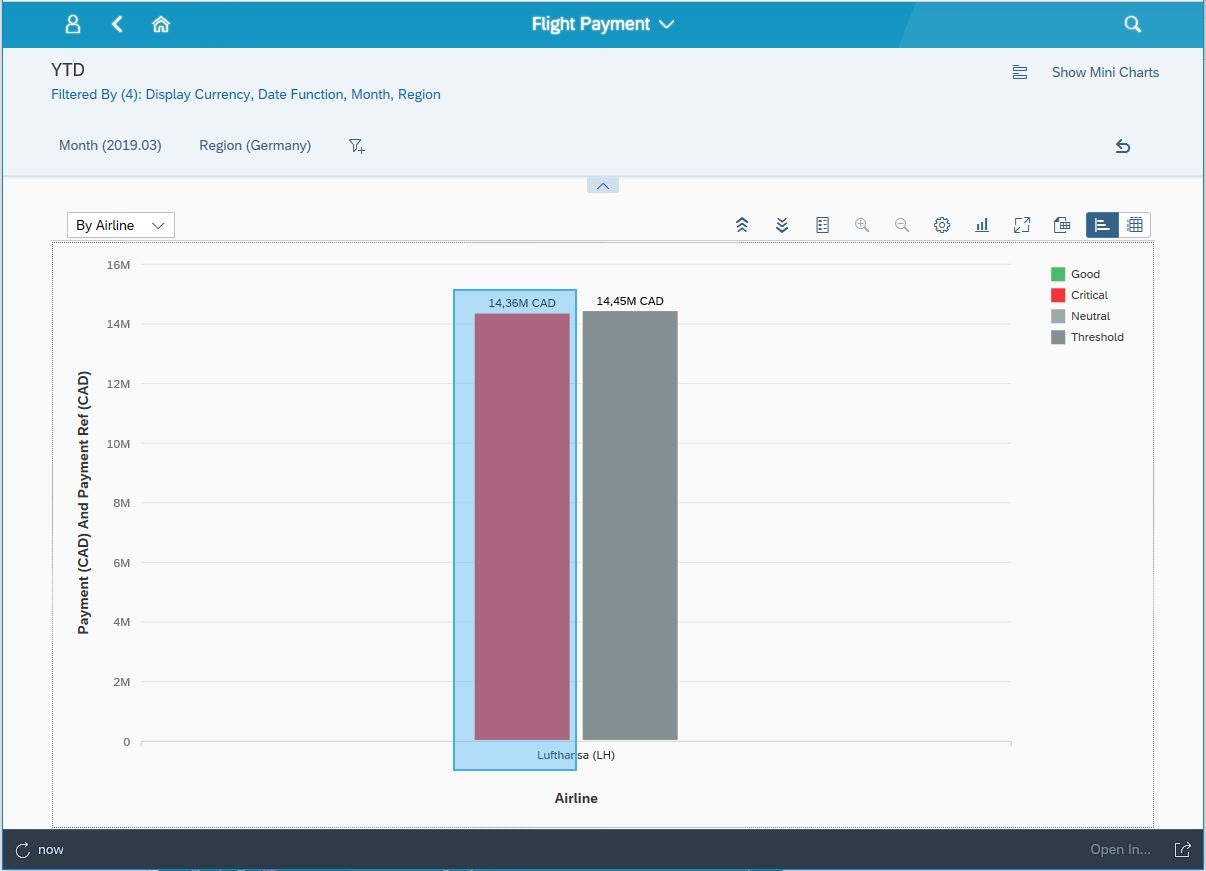Open the zoom in tool on the chart

862,224
